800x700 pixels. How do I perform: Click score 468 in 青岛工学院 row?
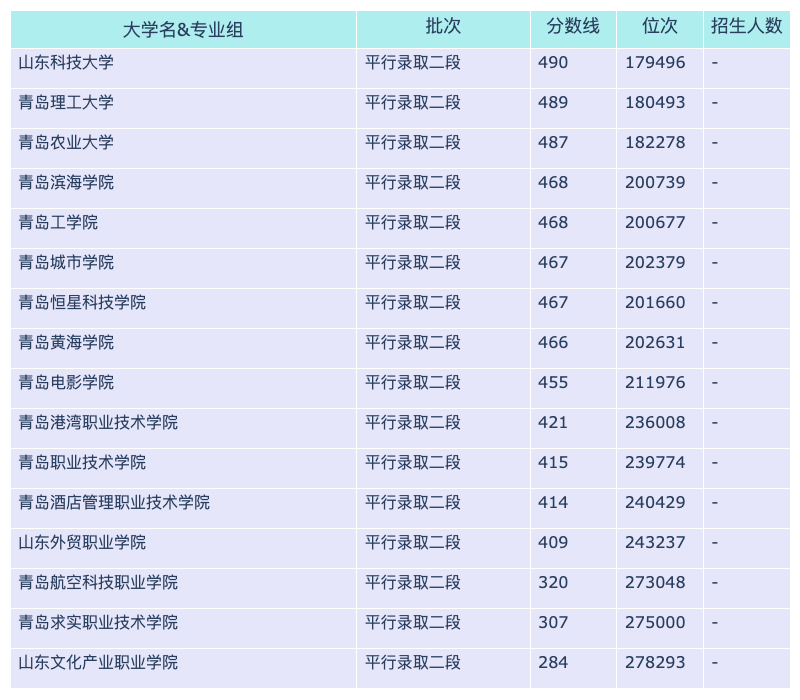point(553,222)
